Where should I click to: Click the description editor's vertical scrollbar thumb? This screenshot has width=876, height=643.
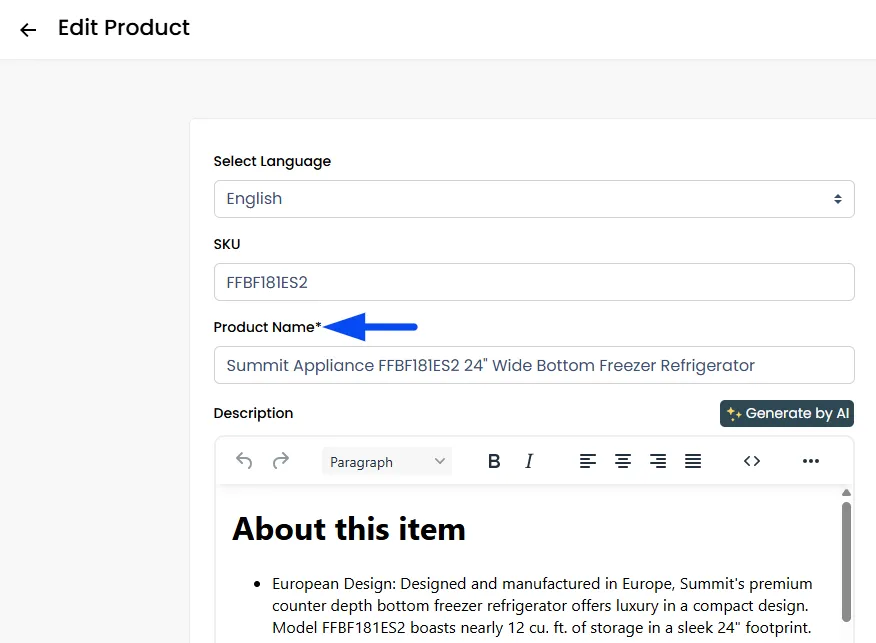point(846,561)
